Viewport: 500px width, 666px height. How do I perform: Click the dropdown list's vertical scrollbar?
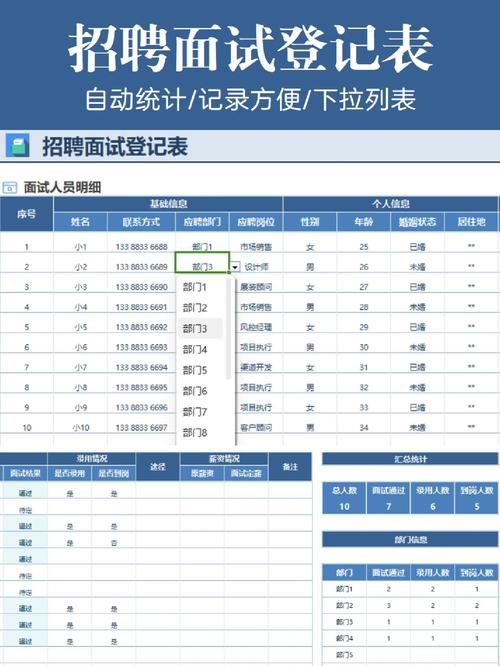pos(229,329)
